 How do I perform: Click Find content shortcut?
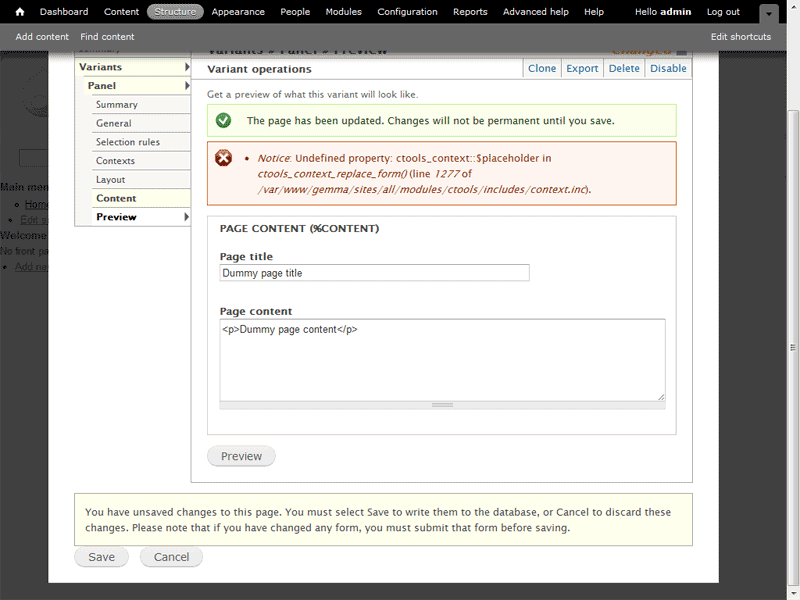pos(107,37)
